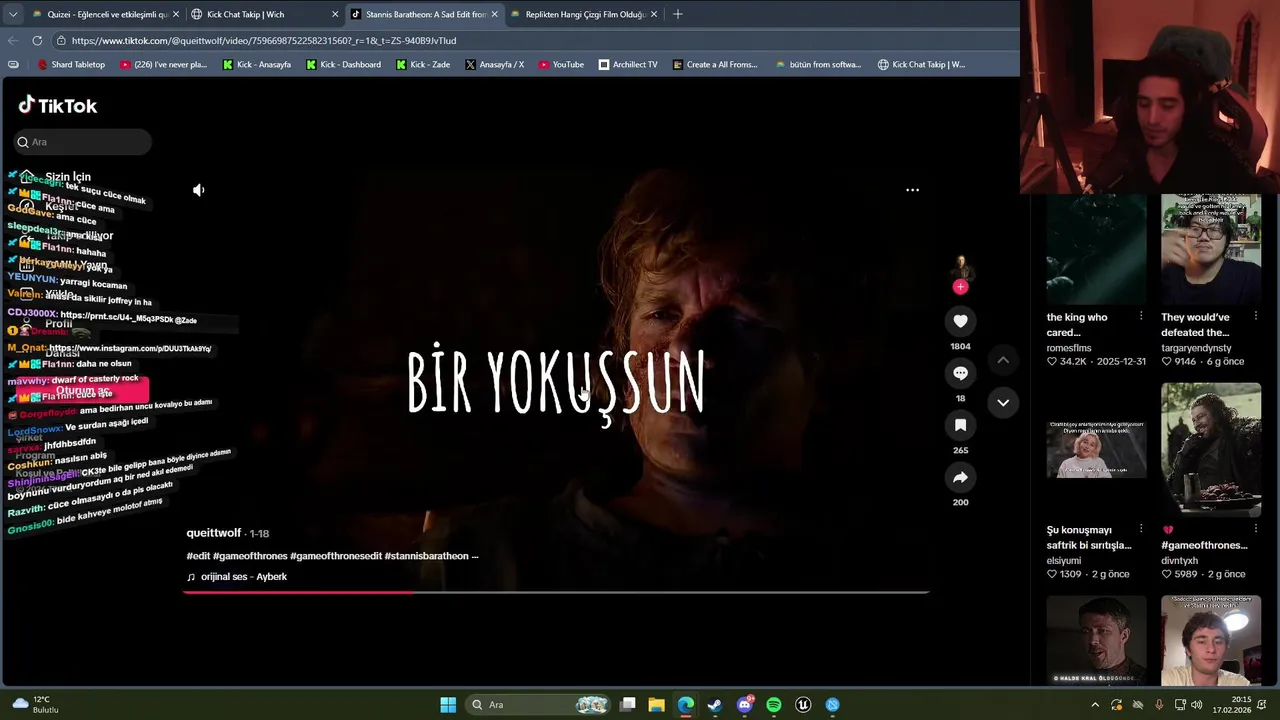The width and height of the screenshot is (1280, 720).
Task: Open the Kick - Anasayfa bookmark
Action: click(x=256, y=64)
